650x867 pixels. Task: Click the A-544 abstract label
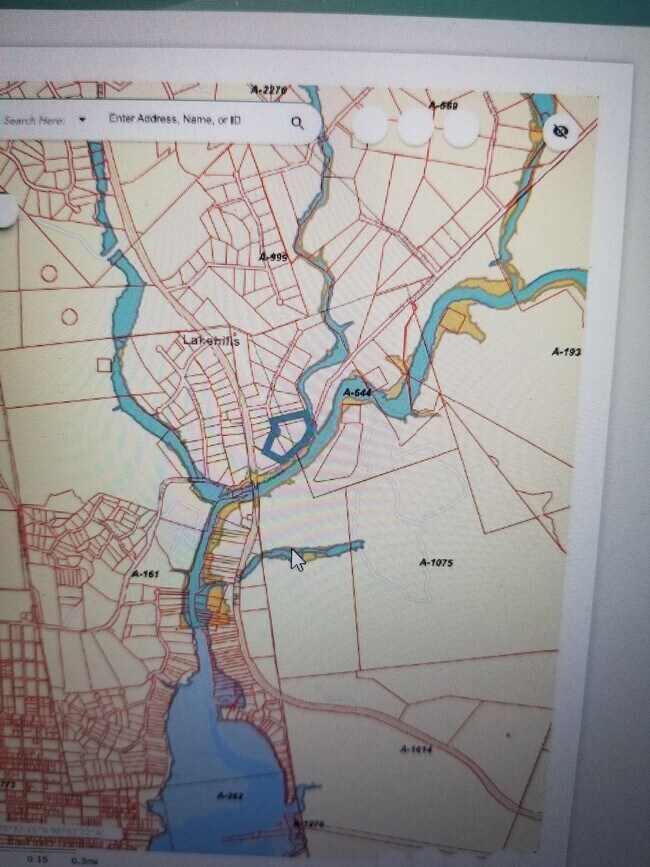[357, 393]
